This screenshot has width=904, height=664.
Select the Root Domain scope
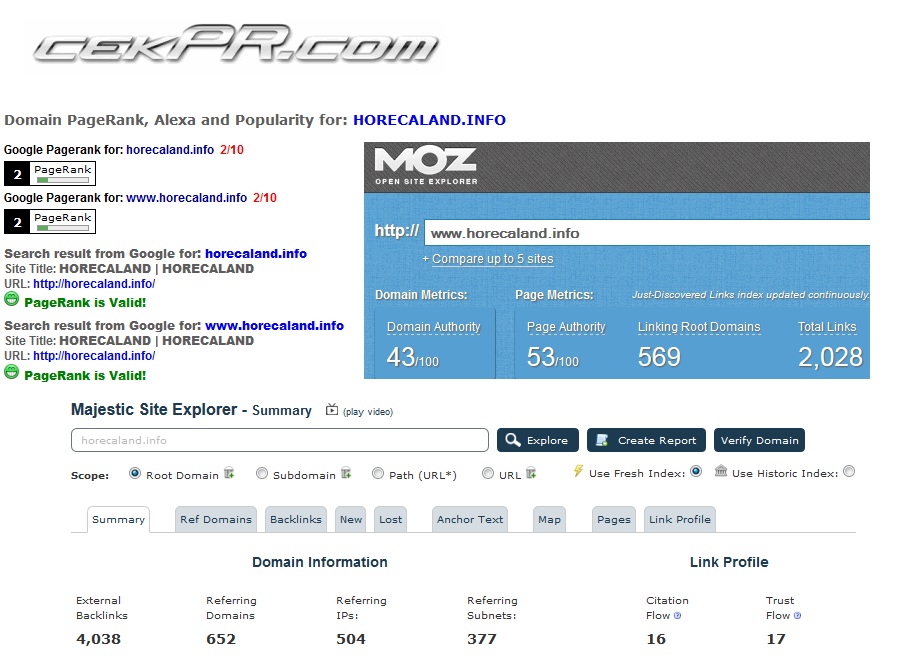pyautogui.click(x=135, y=473)
